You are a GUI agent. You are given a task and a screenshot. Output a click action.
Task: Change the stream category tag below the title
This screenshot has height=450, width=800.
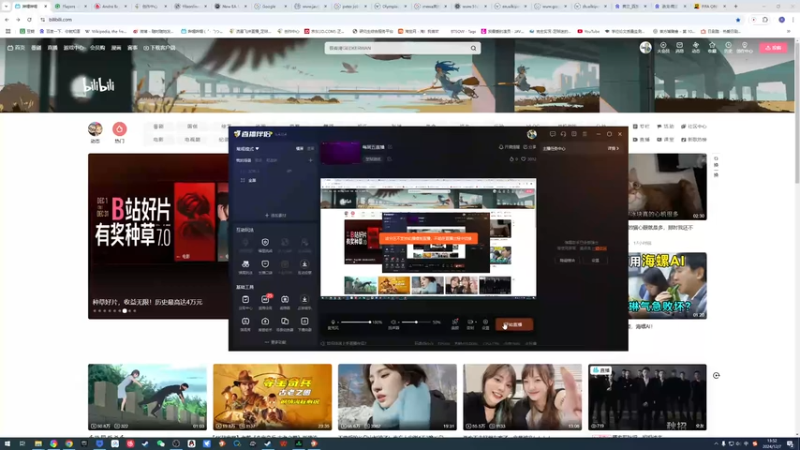(373, 159)
